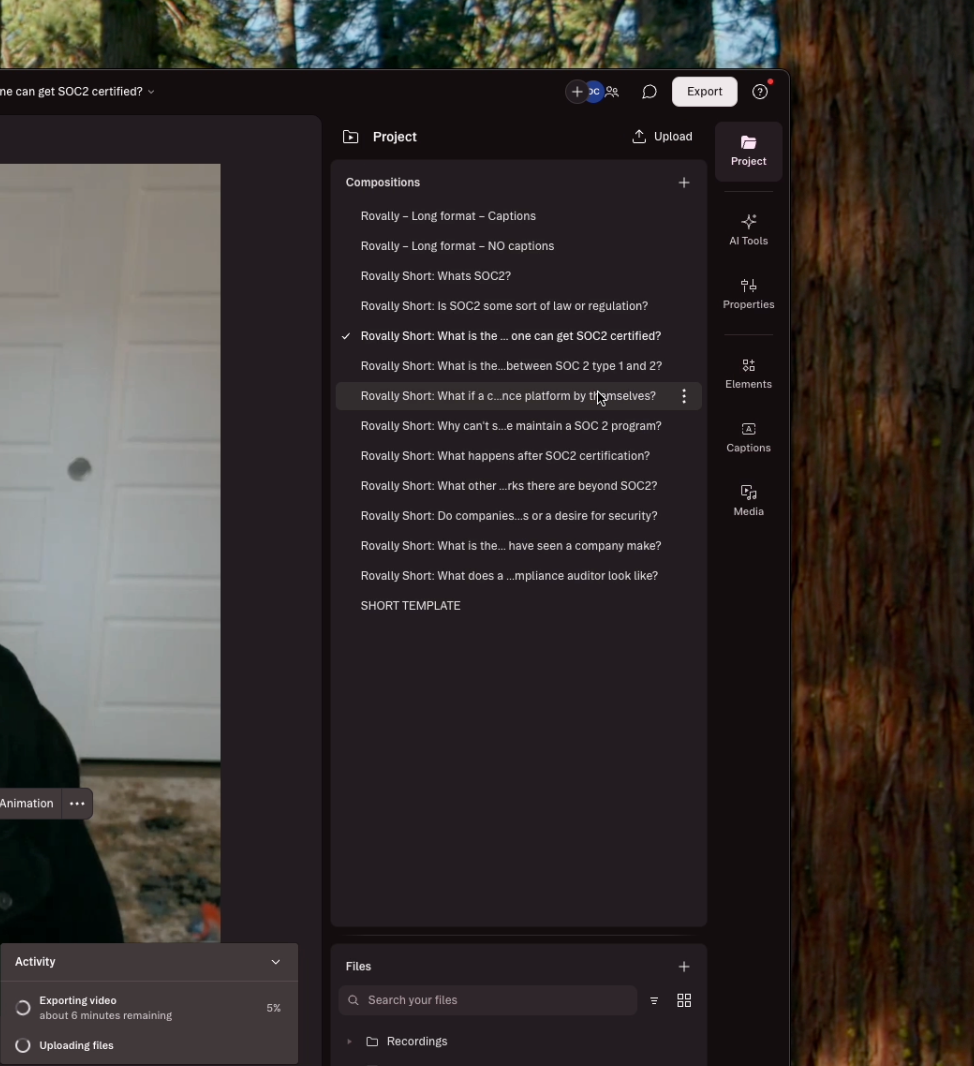Click the Project folder icon in header
This screenshot has height=1066, width=974.
[351, 137]
